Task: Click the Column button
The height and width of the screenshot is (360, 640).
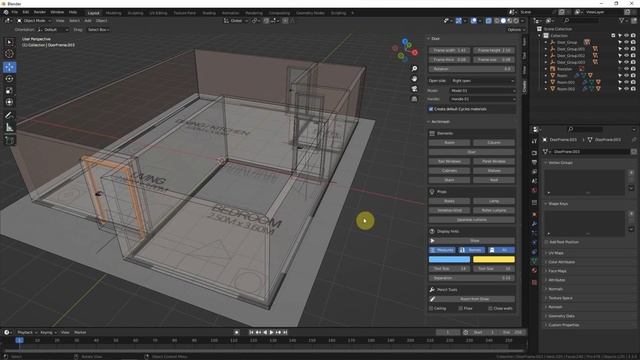Action: [494, 143]
